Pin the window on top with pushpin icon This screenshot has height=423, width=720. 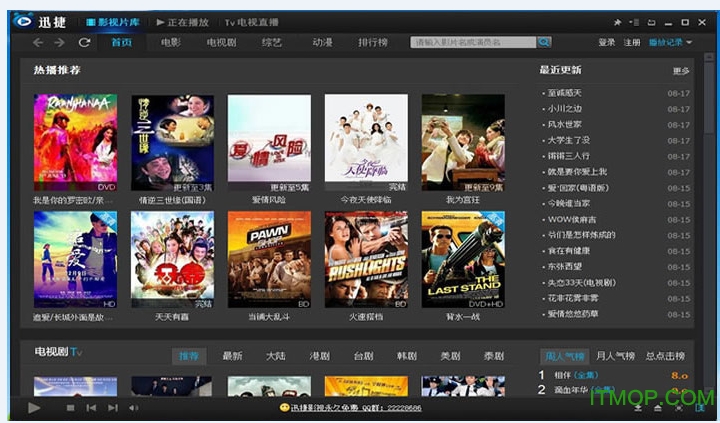pyautogui.click(x=618, y=22)
